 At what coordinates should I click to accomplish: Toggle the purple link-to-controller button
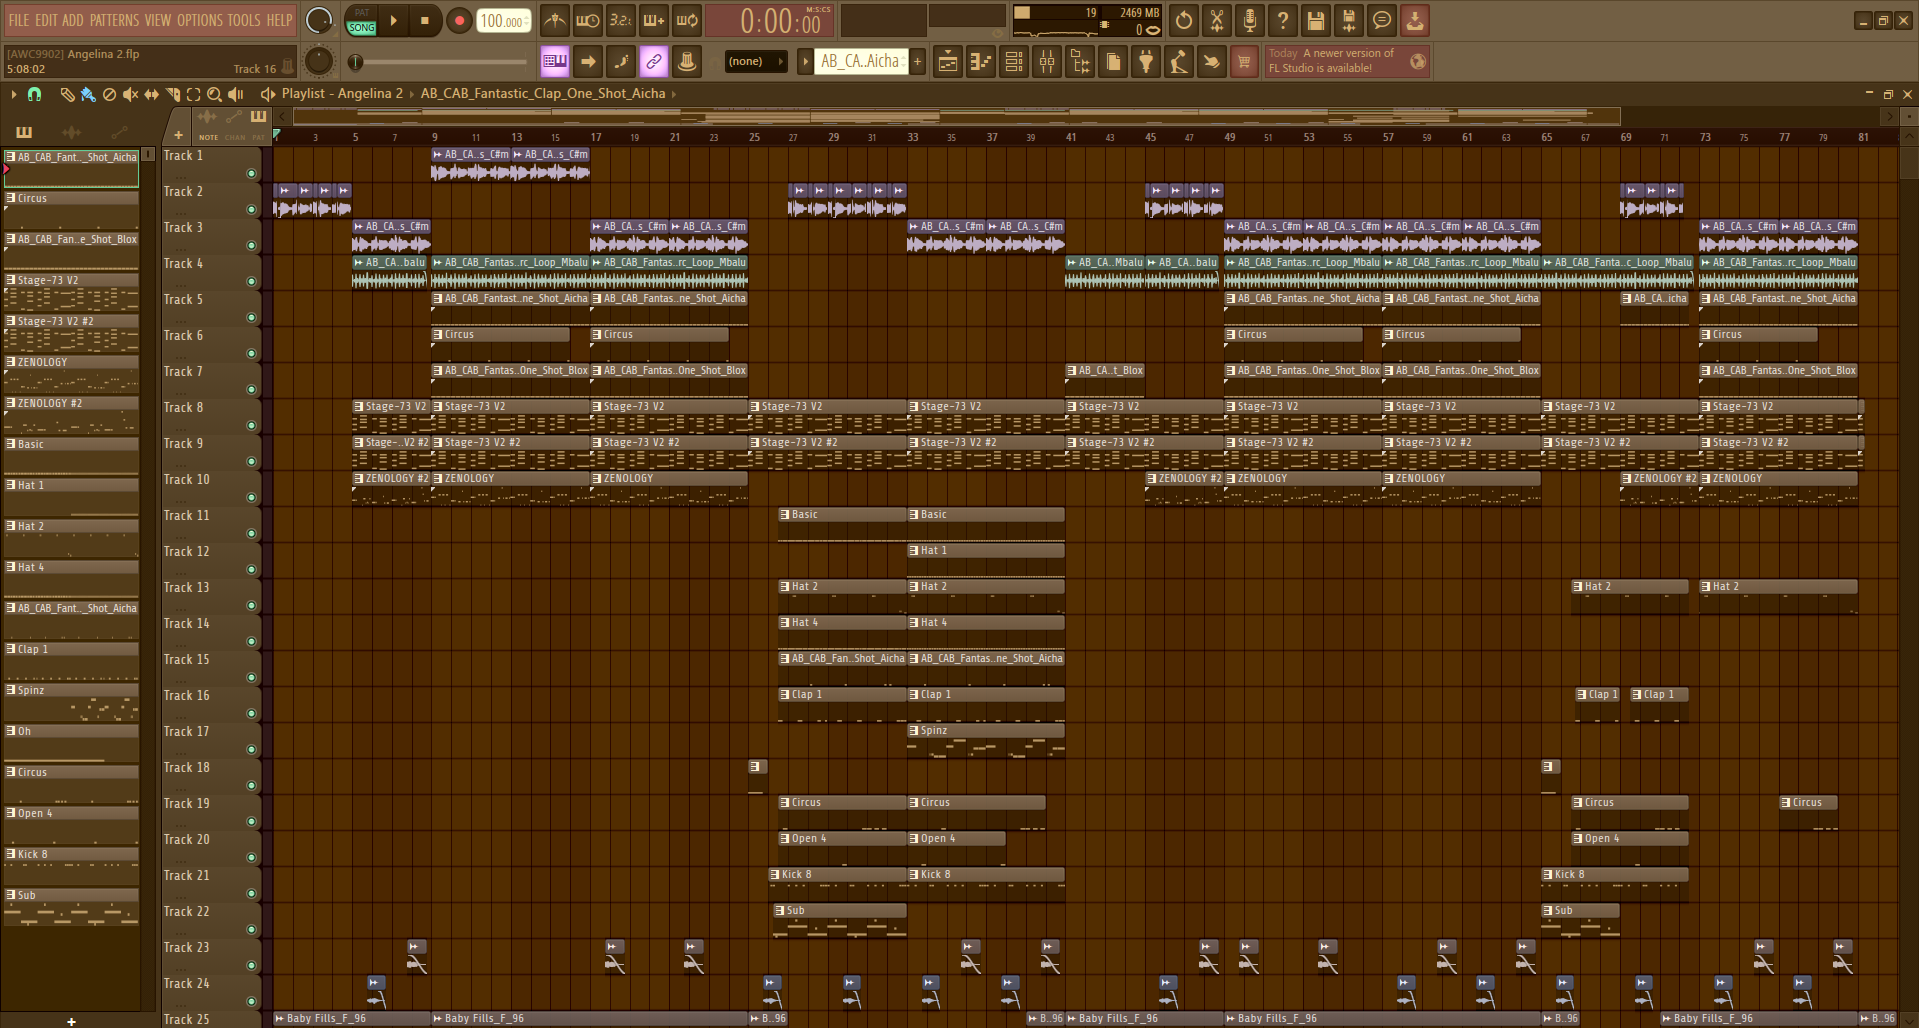coord(654,62)
